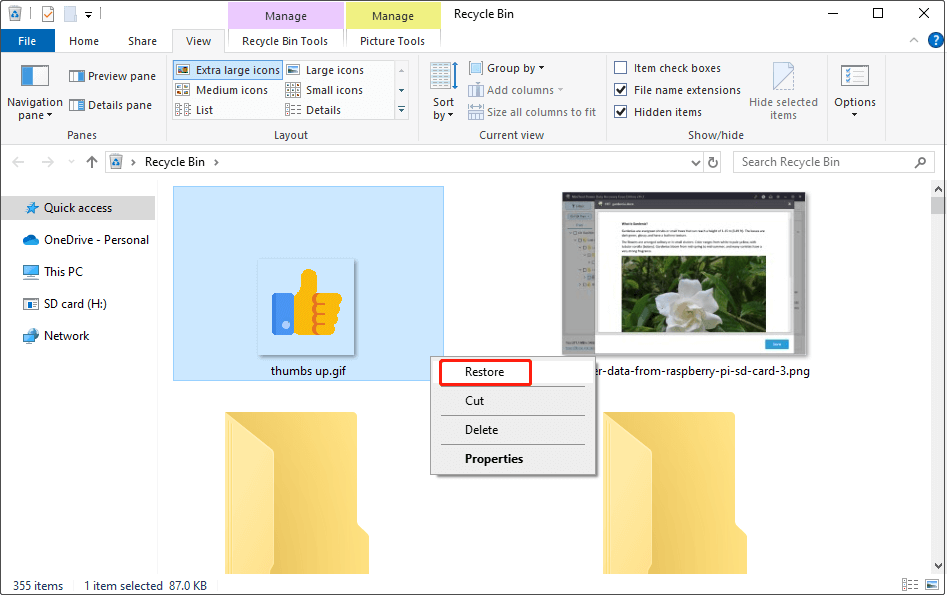Go up one level with Up arrow

tap(92, 162)
